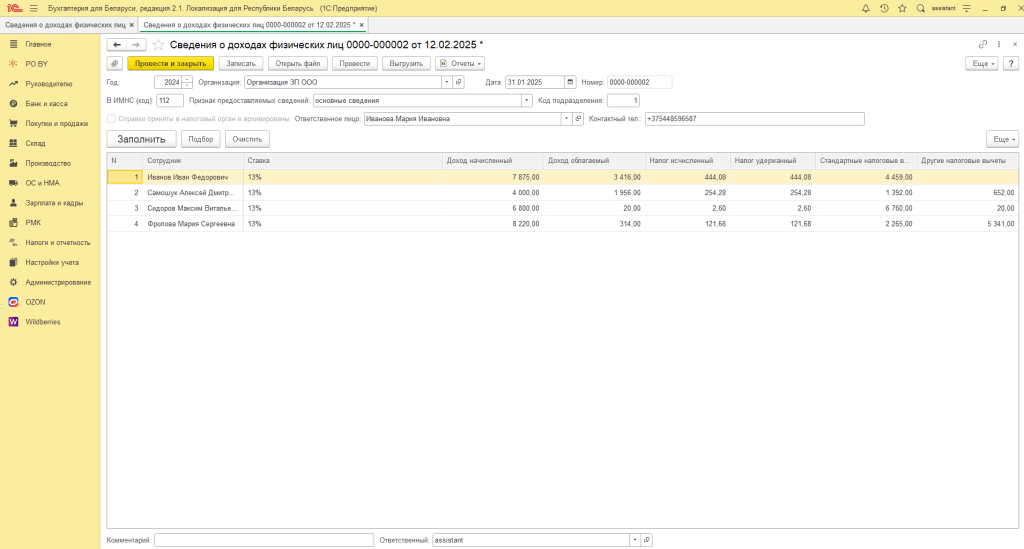Open Покупки и продажи section
This screenshot has width=1024, height=549.
coord(56,123)
